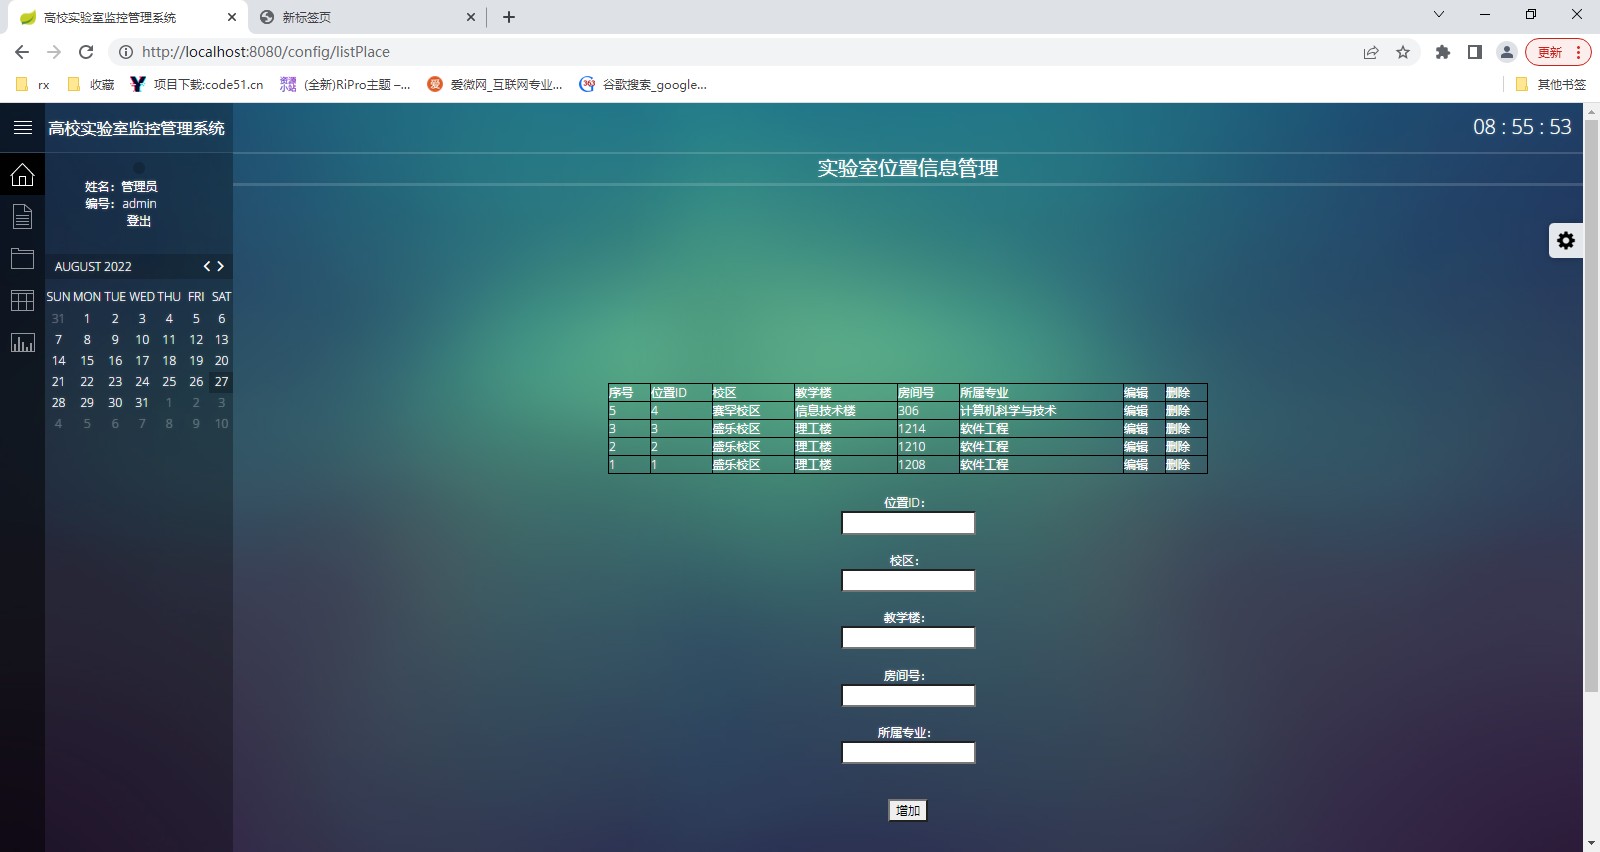Viewport: 1600px width, 852px height.
Task: Open the rx bookmarks folder
Action: 33,84
